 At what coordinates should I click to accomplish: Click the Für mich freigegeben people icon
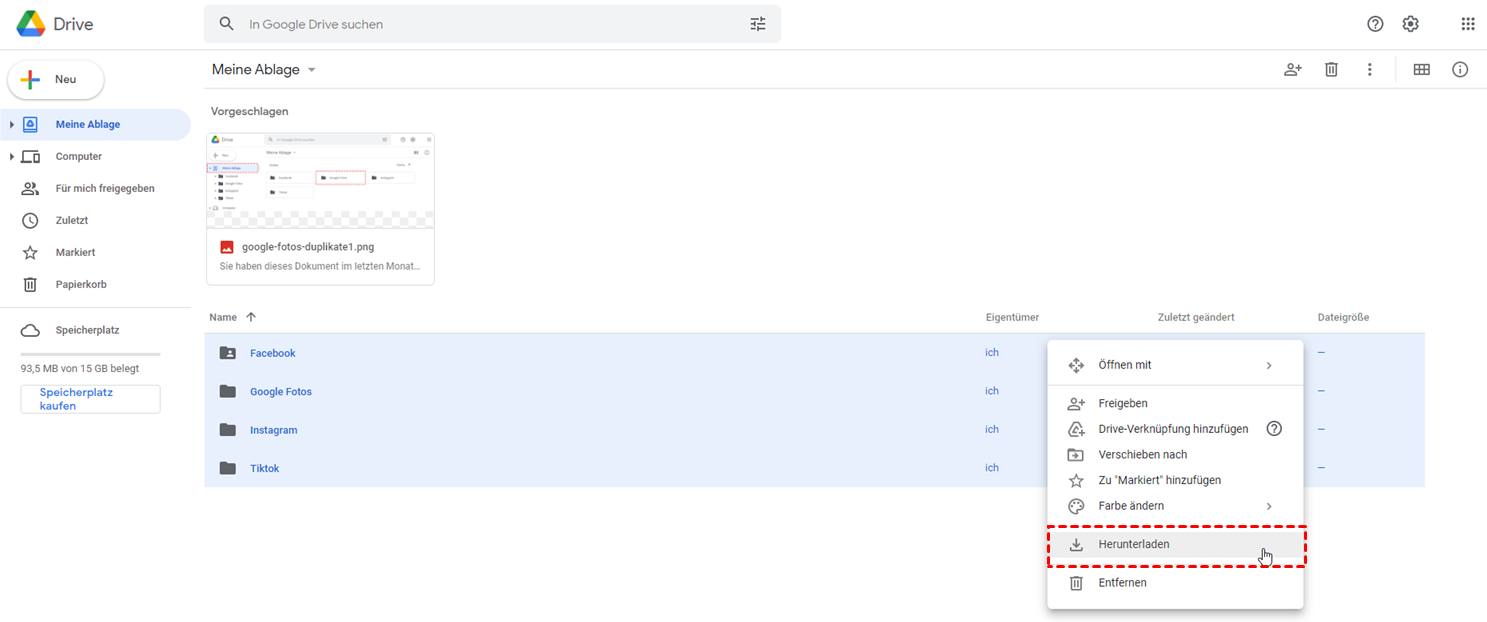30,188
